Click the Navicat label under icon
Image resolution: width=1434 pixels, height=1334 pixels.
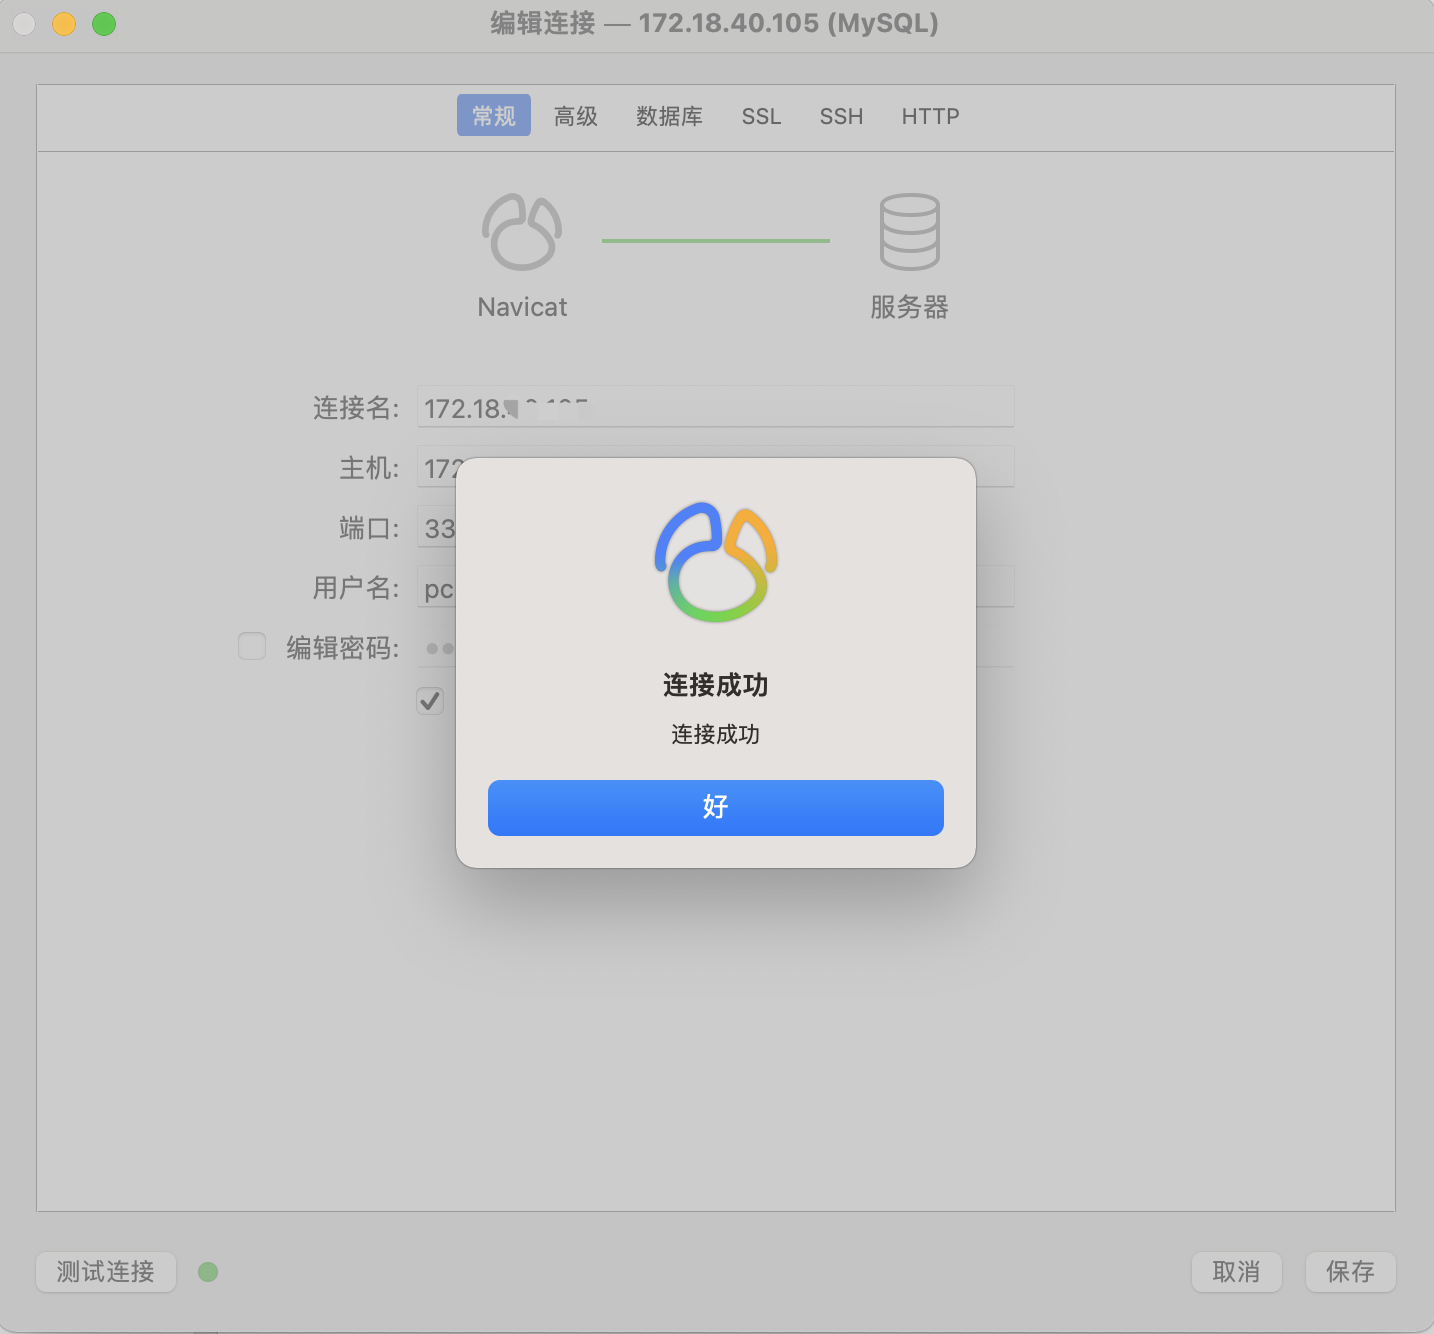[x=522, y=307]
